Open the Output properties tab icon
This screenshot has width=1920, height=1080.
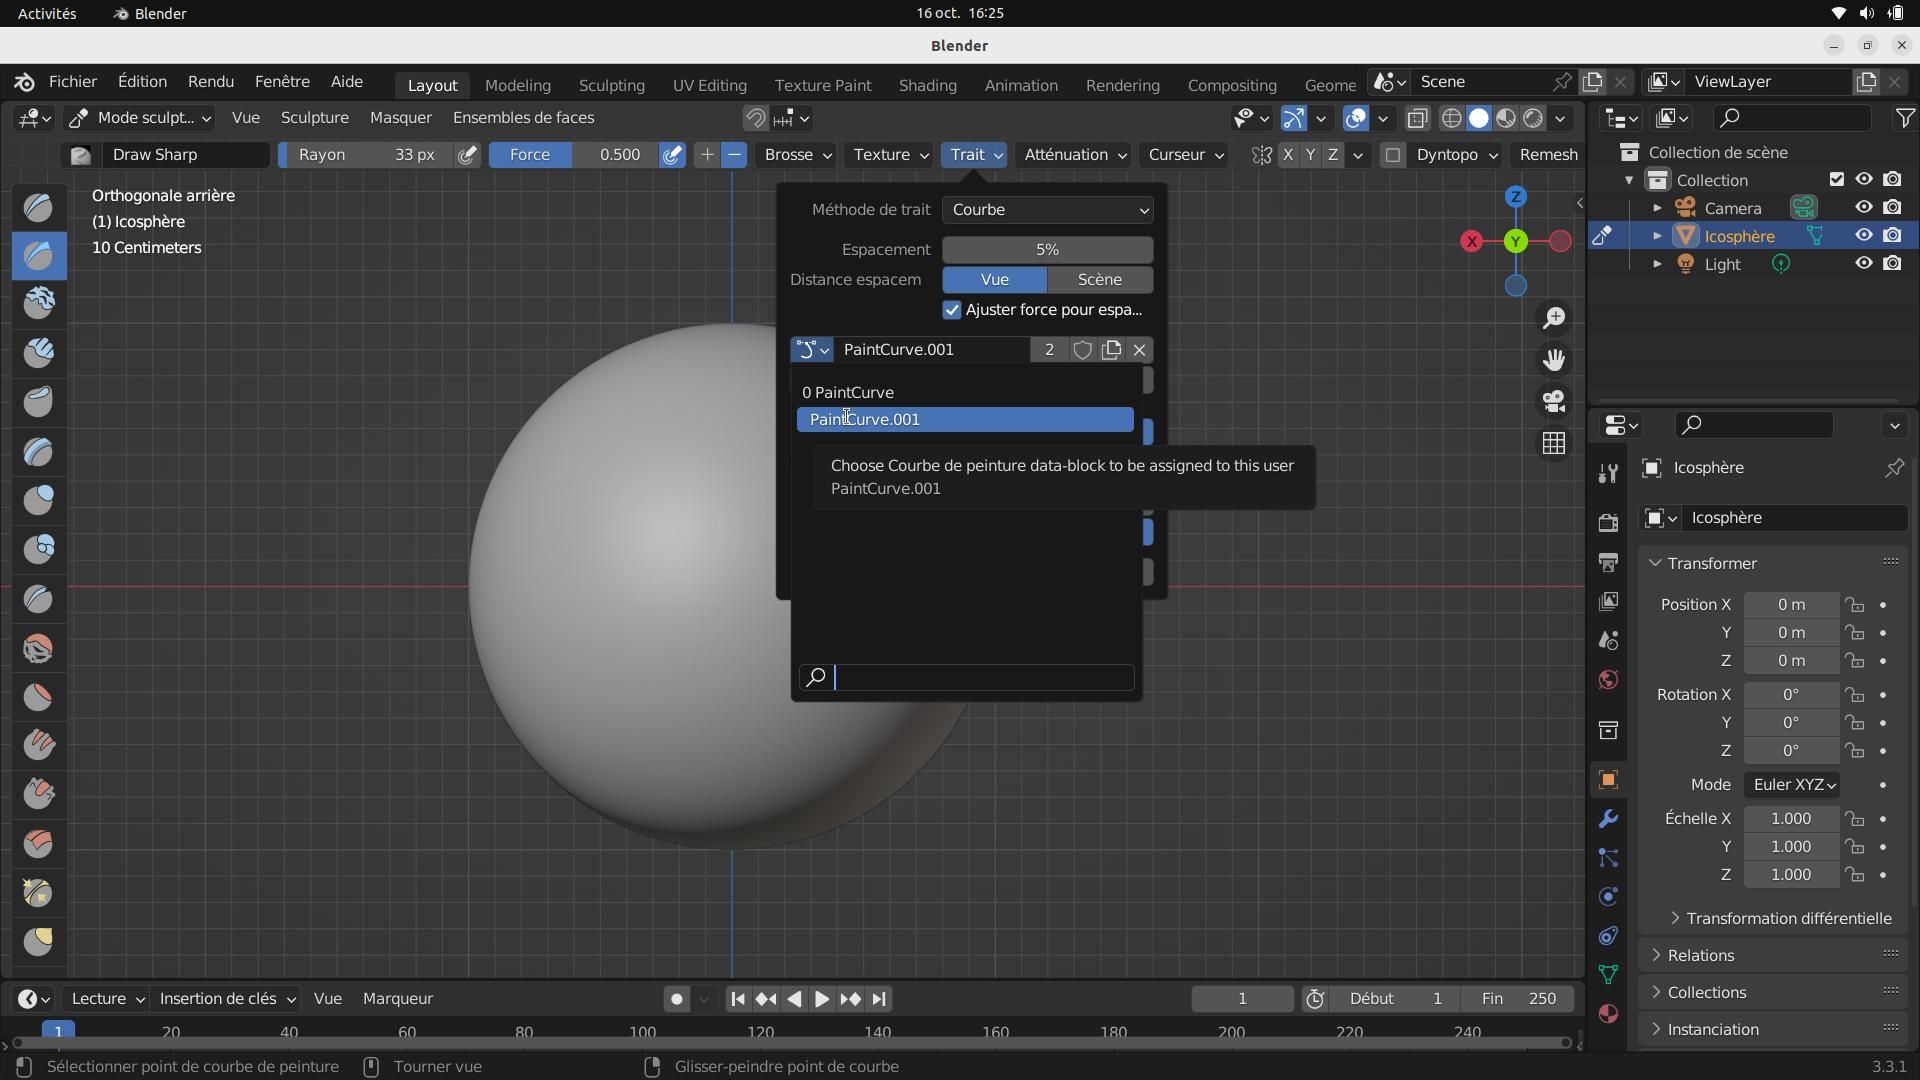[1608, 562]
